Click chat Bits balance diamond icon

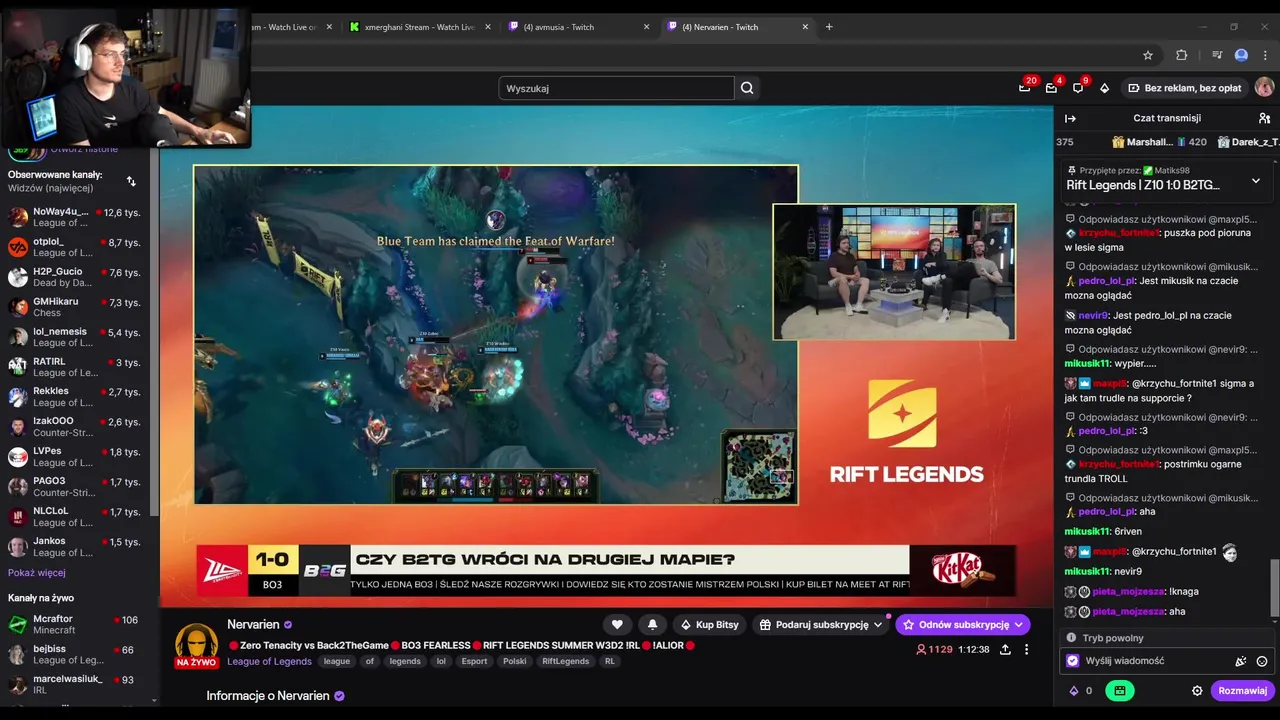click(x=1075, y=691)
